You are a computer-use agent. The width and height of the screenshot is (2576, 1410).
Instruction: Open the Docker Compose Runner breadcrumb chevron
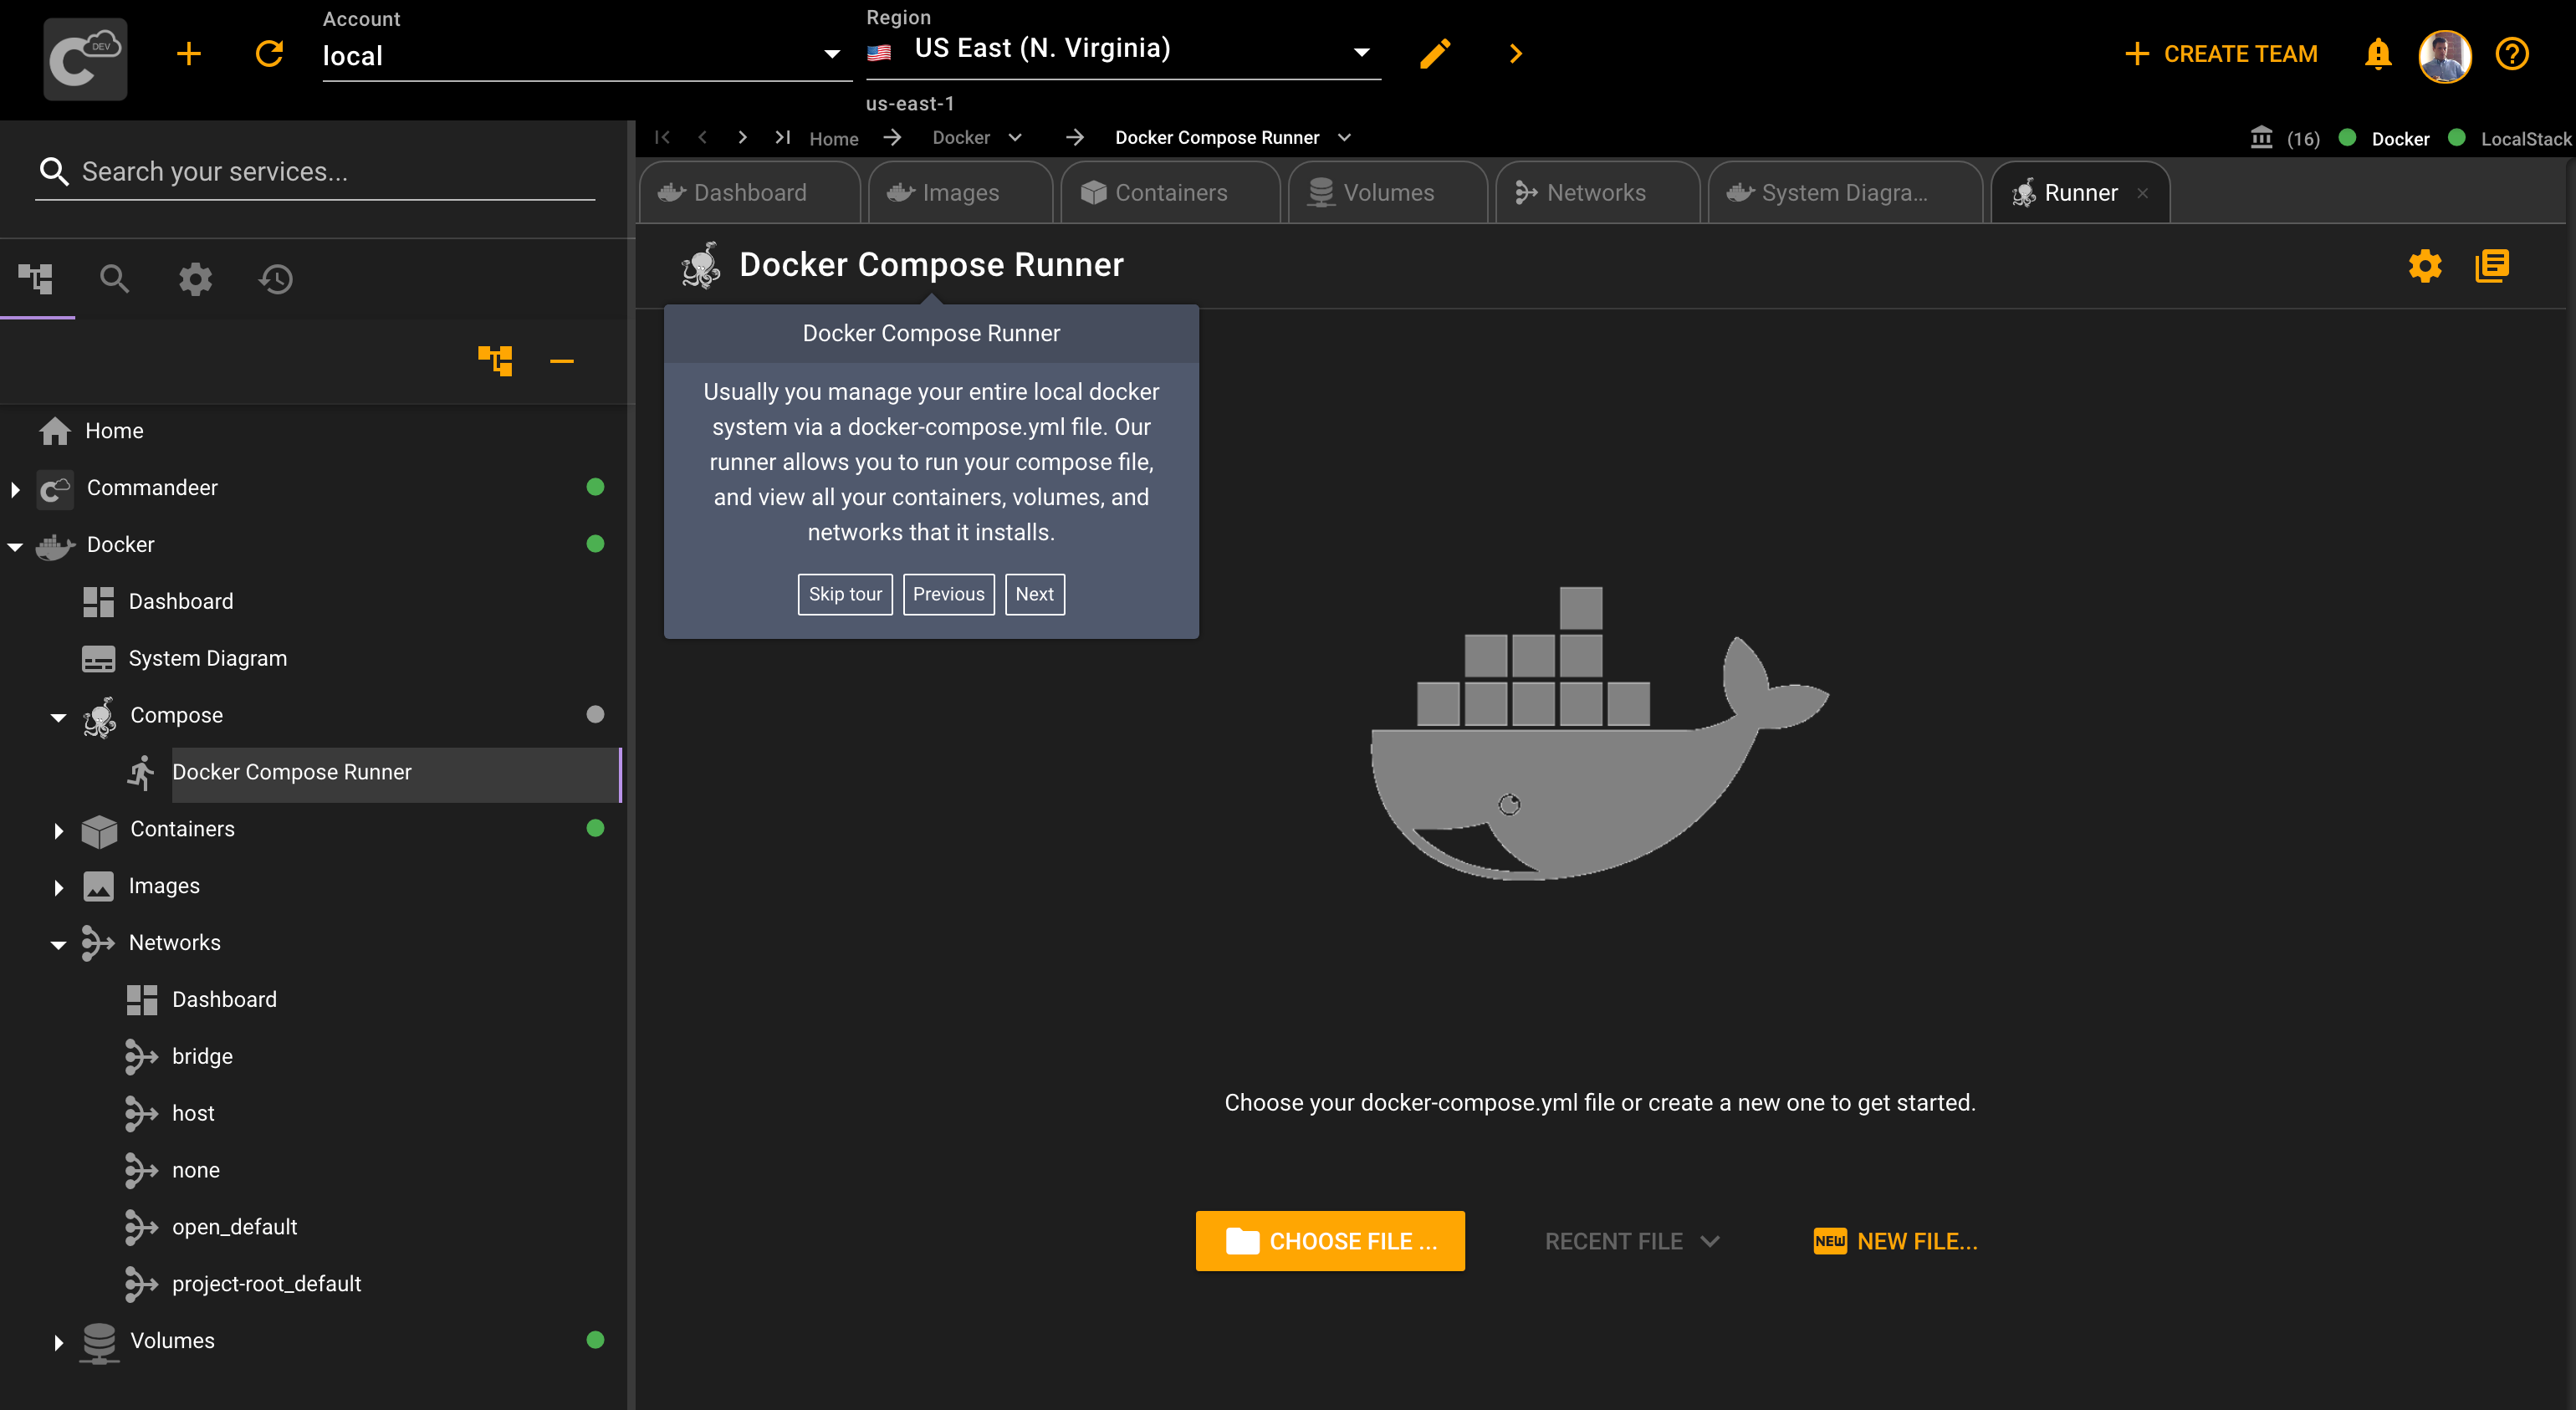[1345, 137]
